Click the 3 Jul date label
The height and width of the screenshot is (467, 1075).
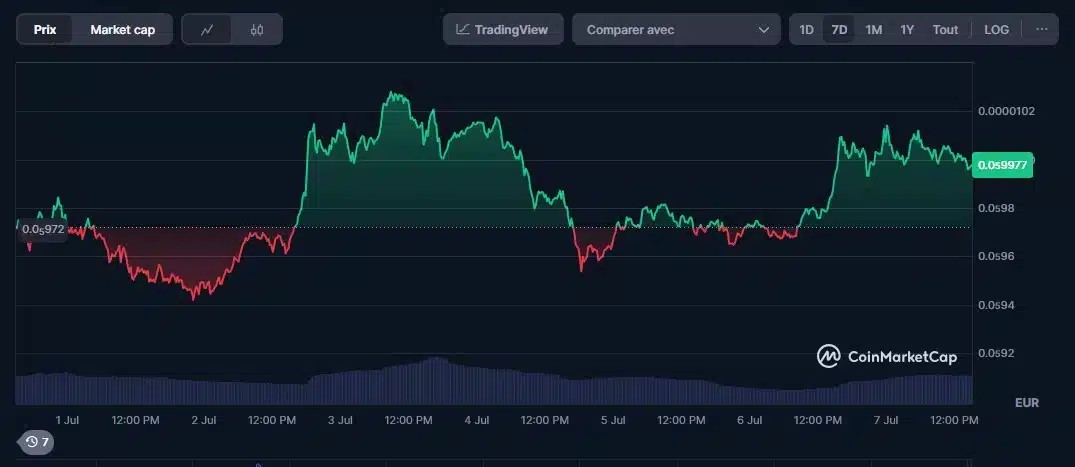tap(340, 420)
